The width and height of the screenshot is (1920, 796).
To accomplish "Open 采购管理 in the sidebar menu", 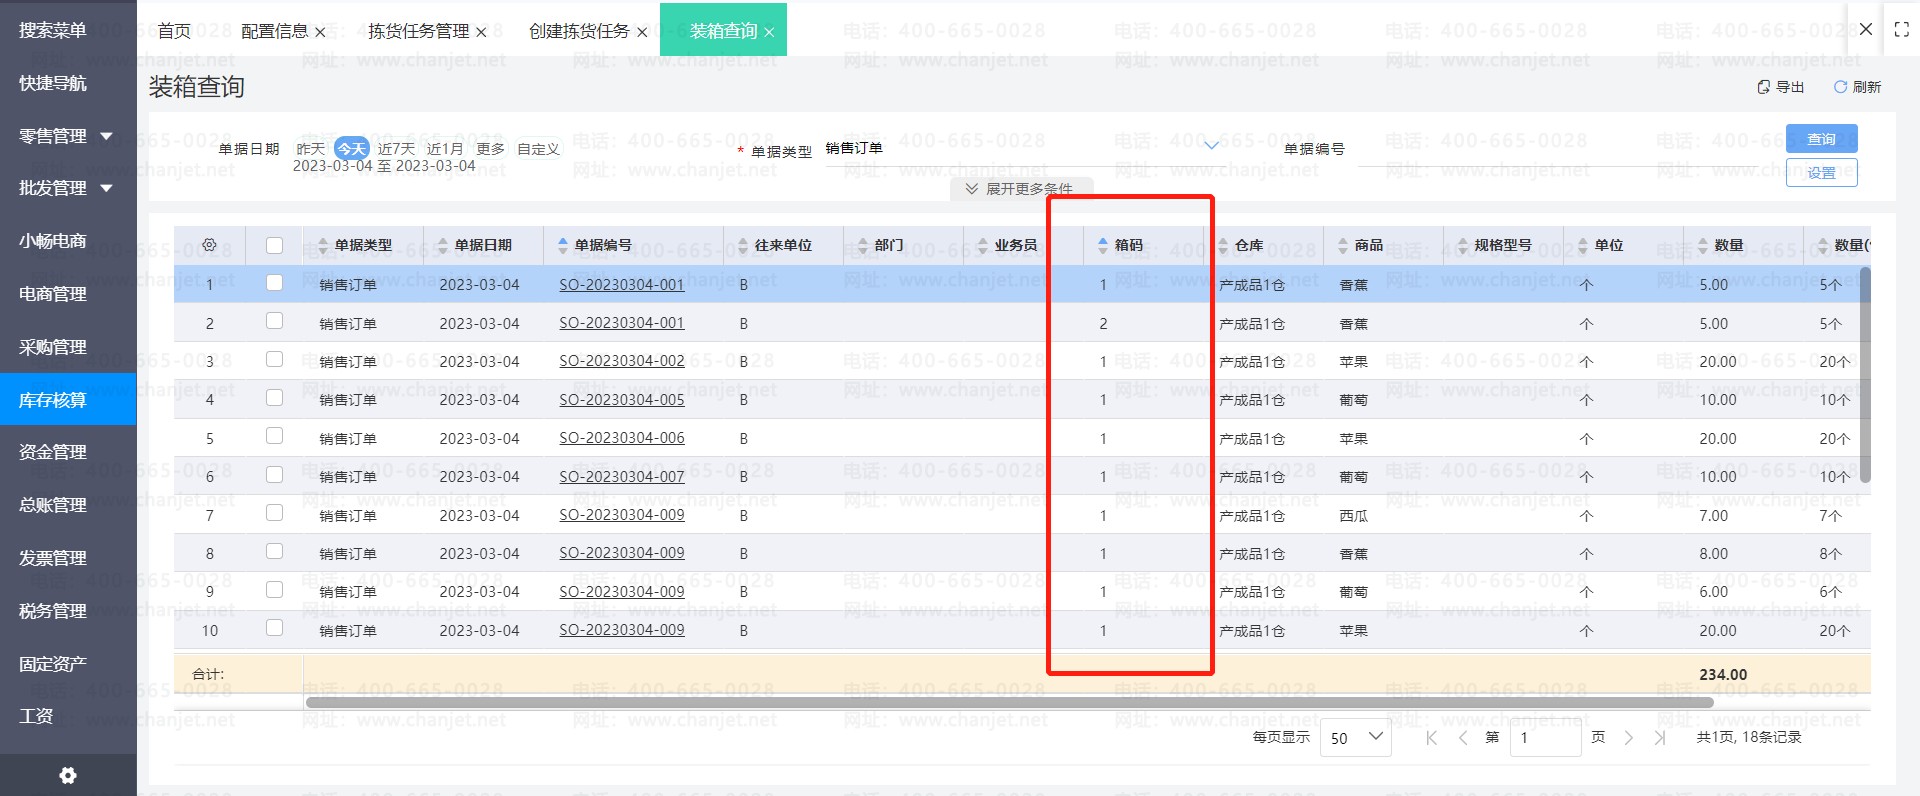I will [53, 347].
